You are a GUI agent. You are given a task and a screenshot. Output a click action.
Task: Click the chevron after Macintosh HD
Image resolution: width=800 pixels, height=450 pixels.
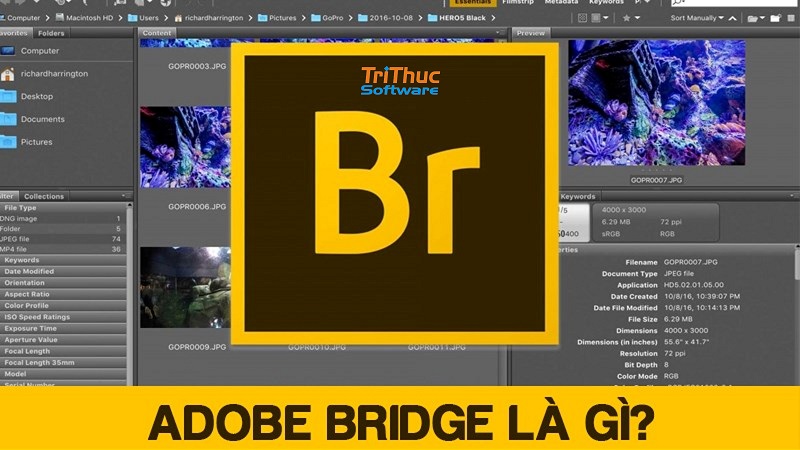tap(120, 18)
